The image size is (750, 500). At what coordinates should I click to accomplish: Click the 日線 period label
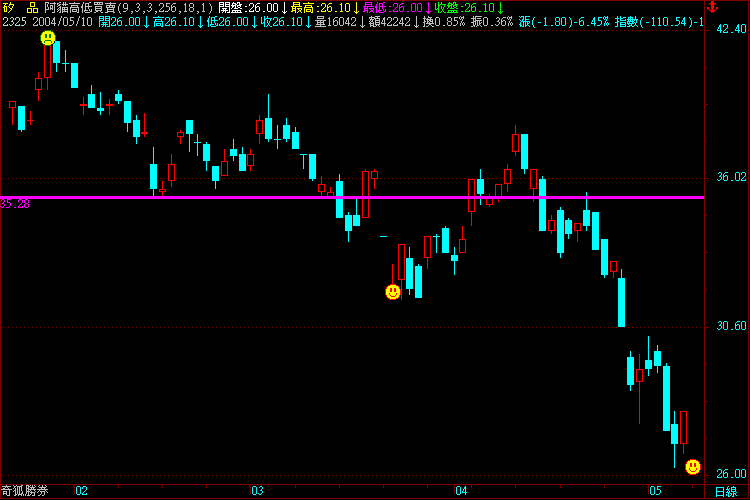point(726,491)
